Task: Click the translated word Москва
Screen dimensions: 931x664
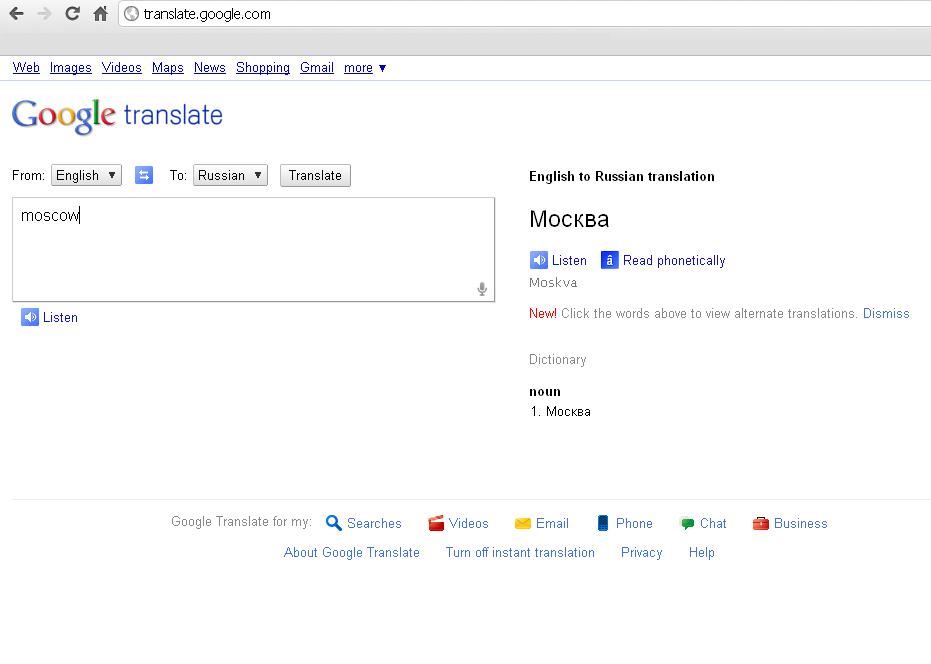Action: click(569, 219)
